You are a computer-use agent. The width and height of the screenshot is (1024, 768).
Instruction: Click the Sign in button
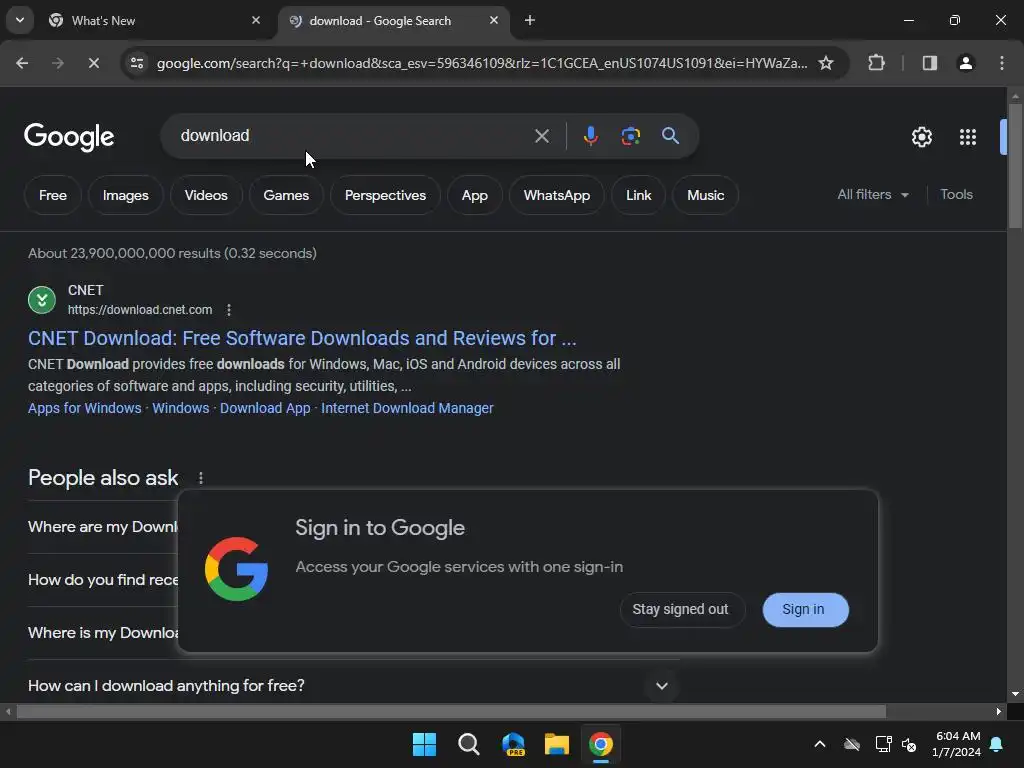click(x=805, y=609)
